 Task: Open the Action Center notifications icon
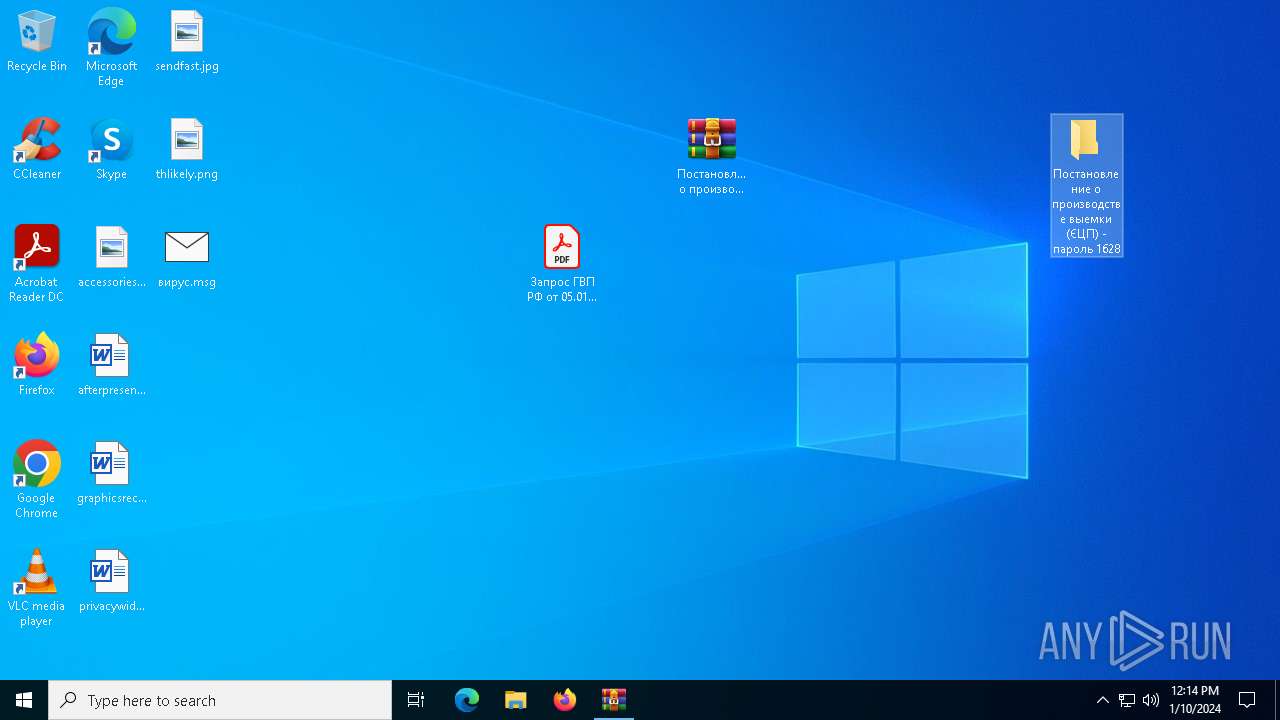1248,700
